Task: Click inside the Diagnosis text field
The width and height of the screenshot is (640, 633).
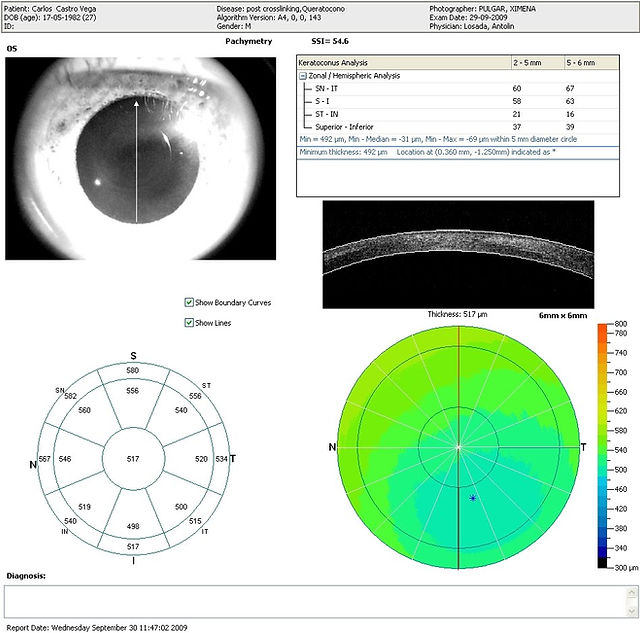Action: (x=315, y=602)
